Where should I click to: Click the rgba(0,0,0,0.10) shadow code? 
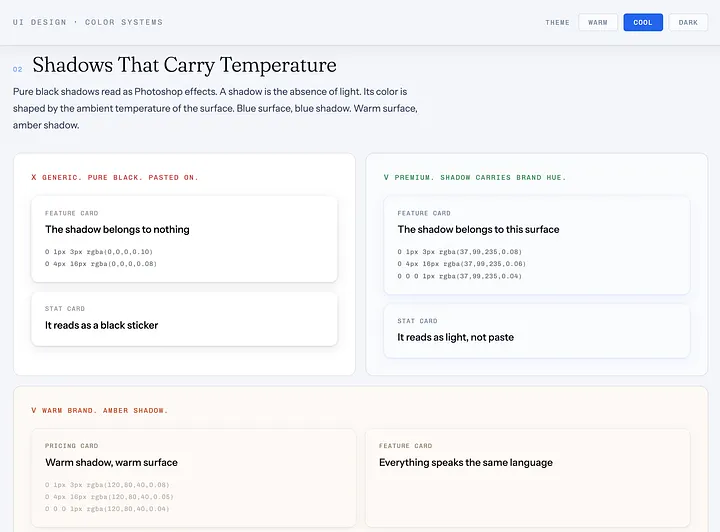[99, 252]
